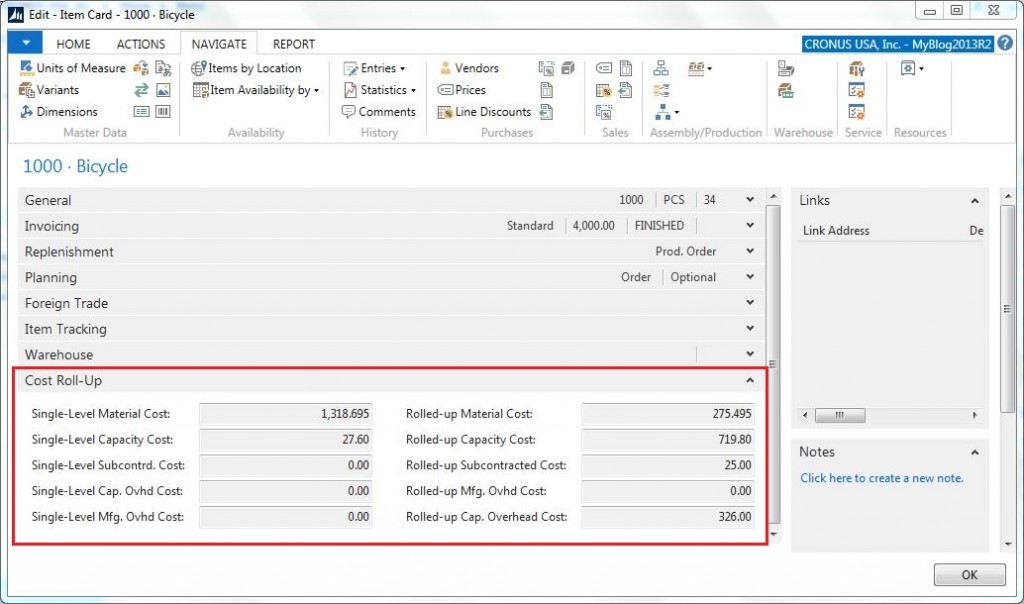Click the price tag icon in Sales group
1024x604 pixels.
click(x=604, y=68)
